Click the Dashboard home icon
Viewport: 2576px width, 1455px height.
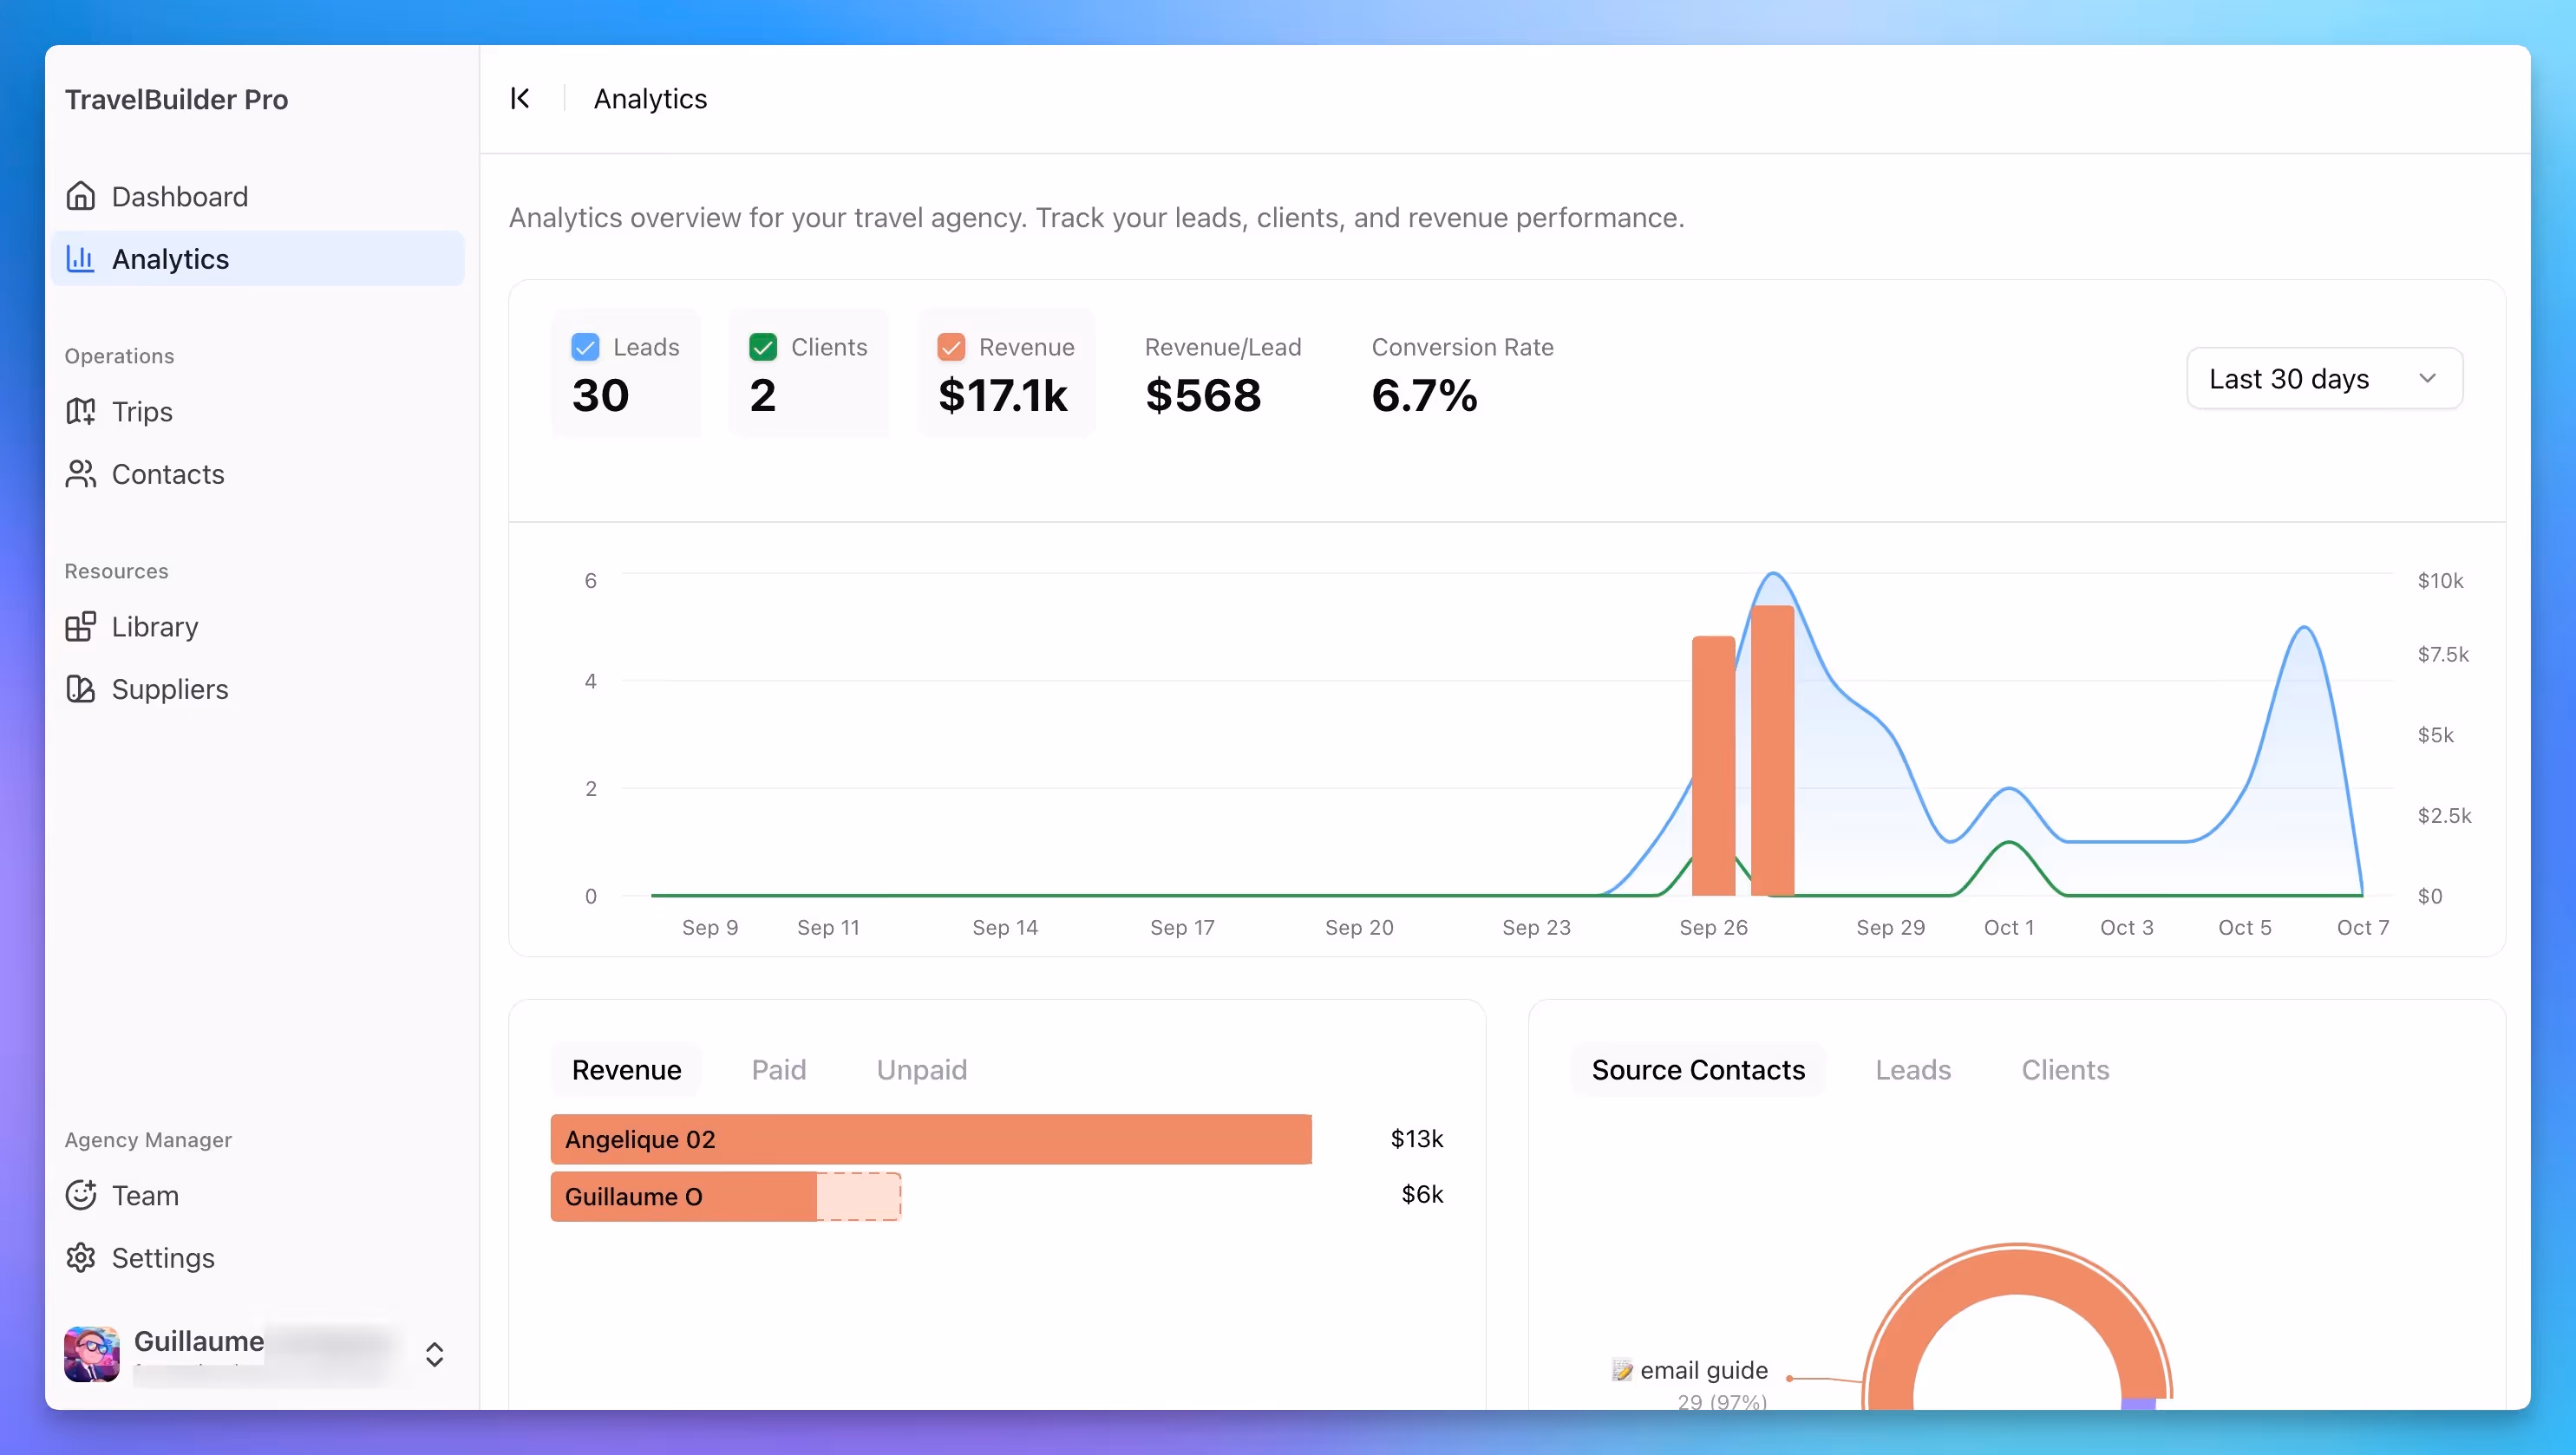[x=80, y=196]
